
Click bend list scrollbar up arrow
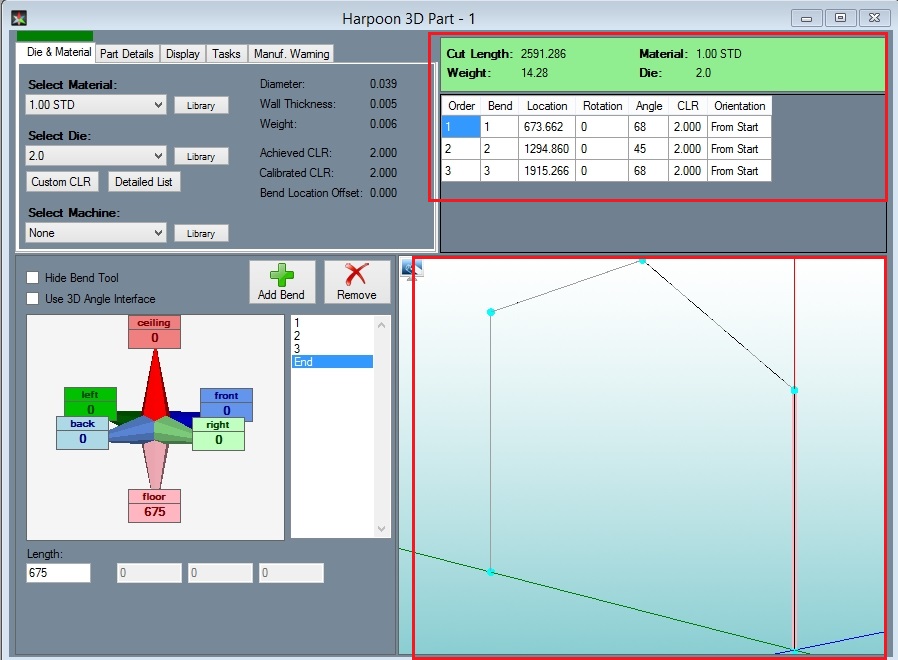[x=381, y=325]
